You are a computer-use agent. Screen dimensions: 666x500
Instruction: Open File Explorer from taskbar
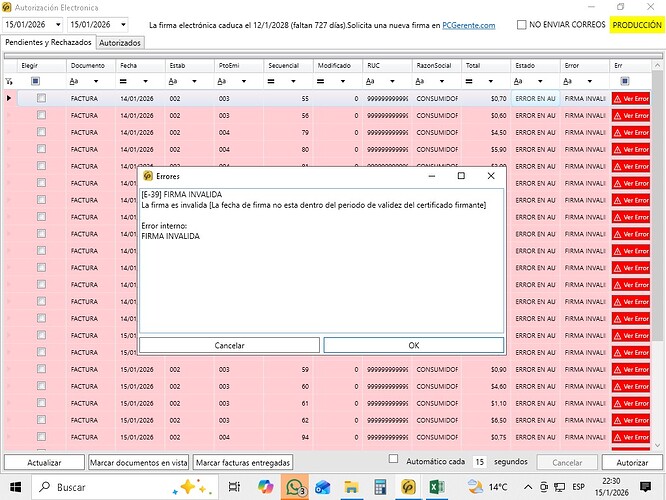352,487
